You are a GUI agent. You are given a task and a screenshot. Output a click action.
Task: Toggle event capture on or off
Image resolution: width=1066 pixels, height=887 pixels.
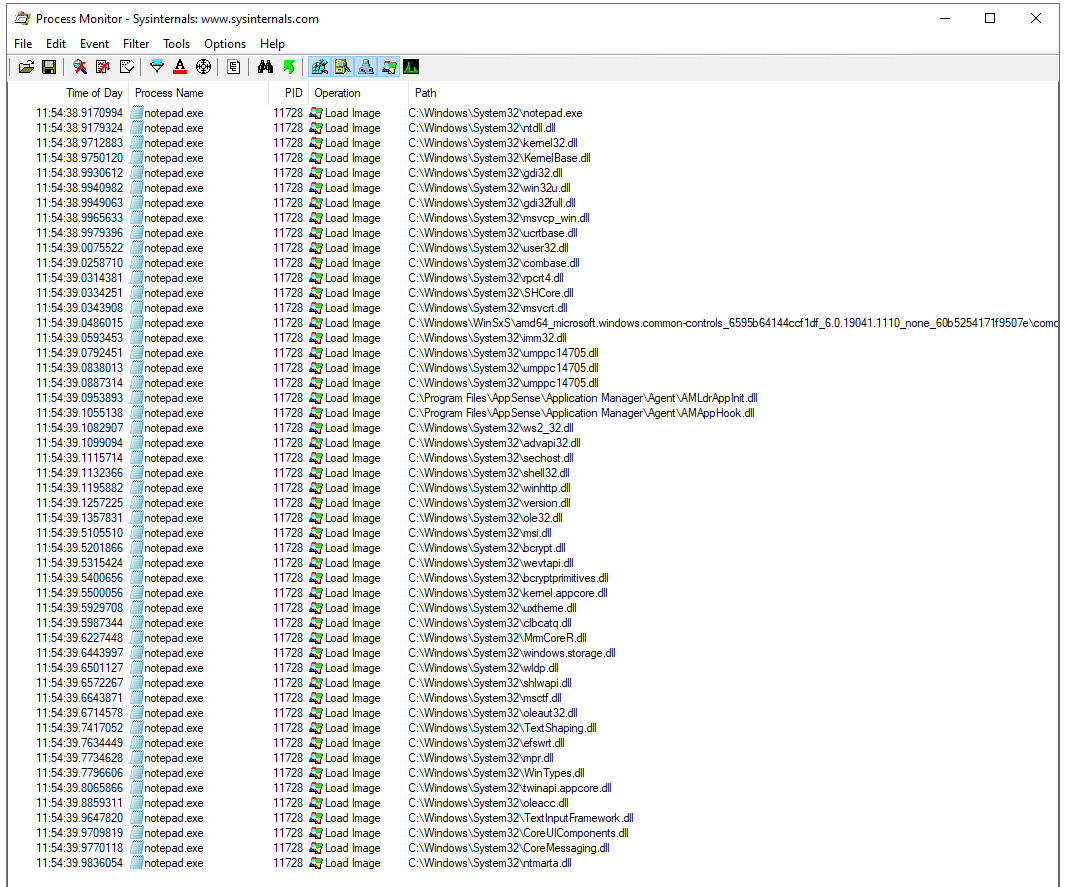(x=80, y=66)
